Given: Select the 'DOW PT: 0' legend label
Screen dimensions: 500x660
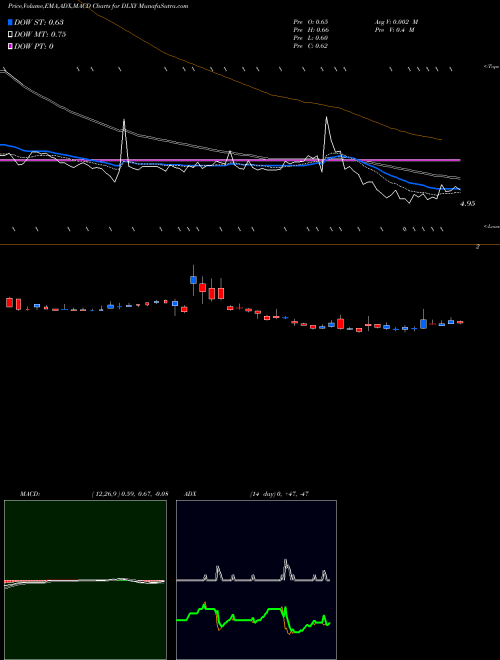Looking at the screenshot, I should tap(34, 46).
